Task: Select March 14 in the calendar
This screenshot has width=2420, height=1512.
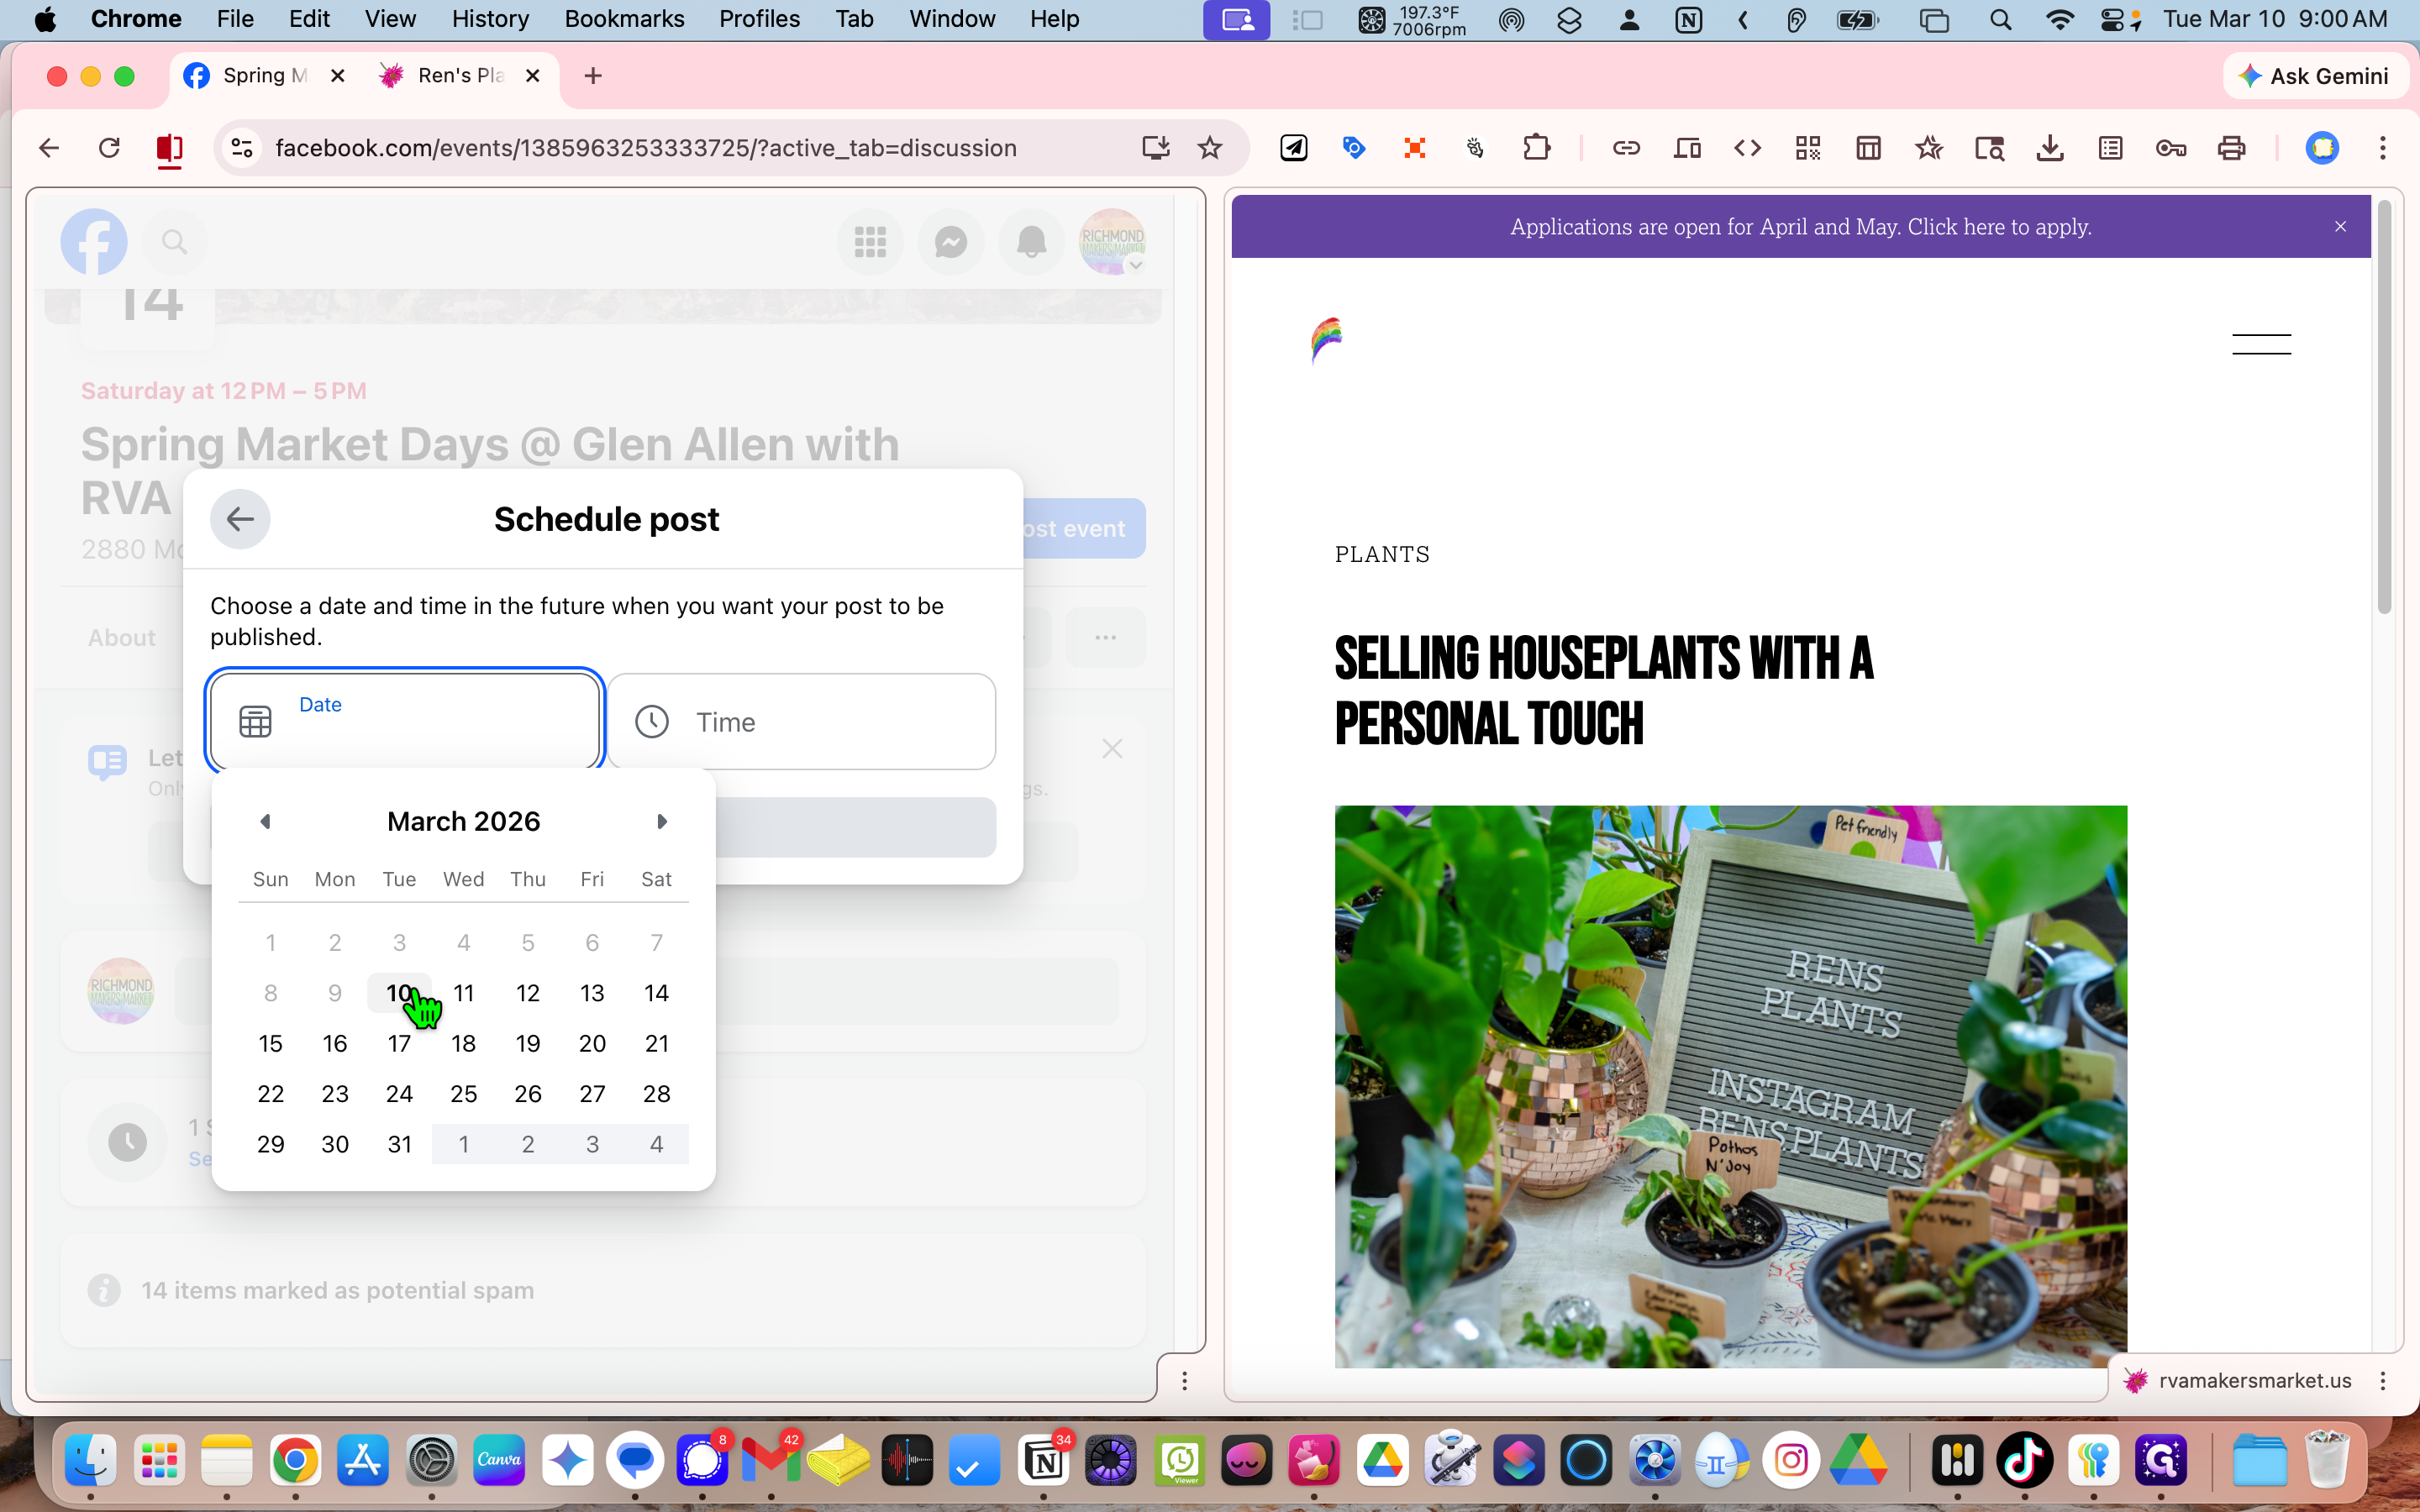Action: point(656,993)
